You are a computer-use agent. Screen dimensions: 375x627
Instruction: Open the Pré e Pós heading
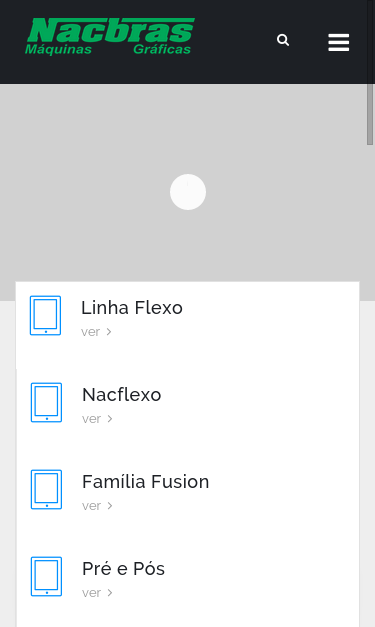coord(123,569)
